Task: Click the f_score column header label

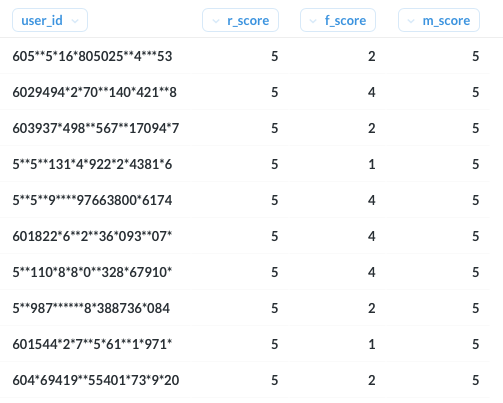Action: pyautogui.click(x=345, y=21)
